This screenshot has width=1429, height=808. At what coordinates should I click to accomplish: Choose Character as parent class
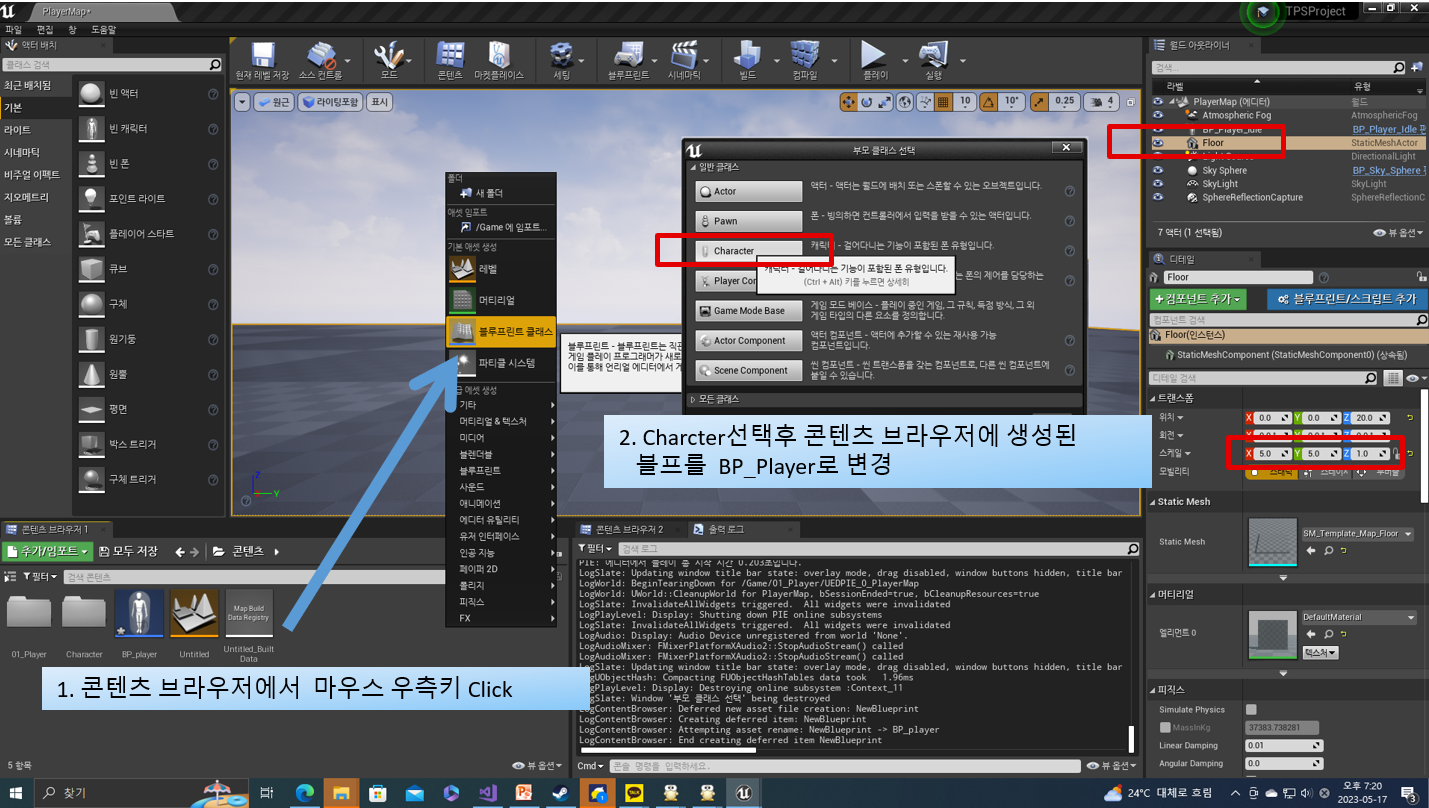[749, 251]
